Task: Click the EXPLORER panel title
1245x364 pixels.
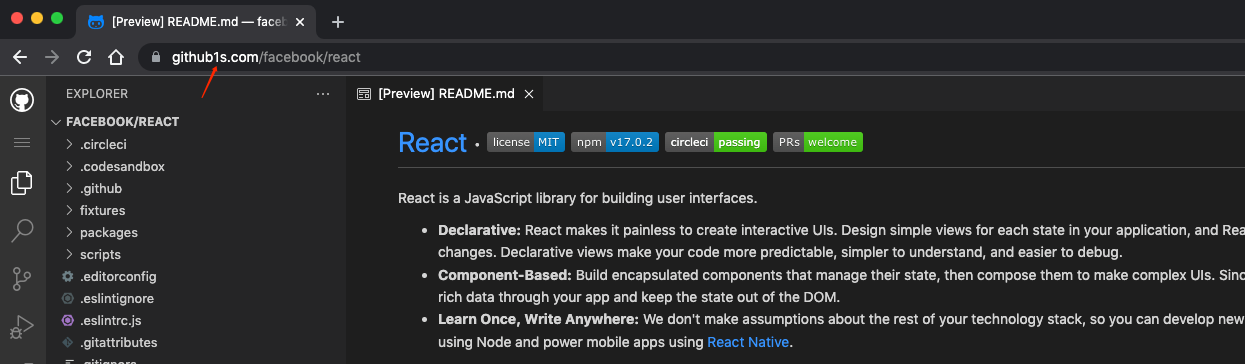Action: (x=97, y=94)
